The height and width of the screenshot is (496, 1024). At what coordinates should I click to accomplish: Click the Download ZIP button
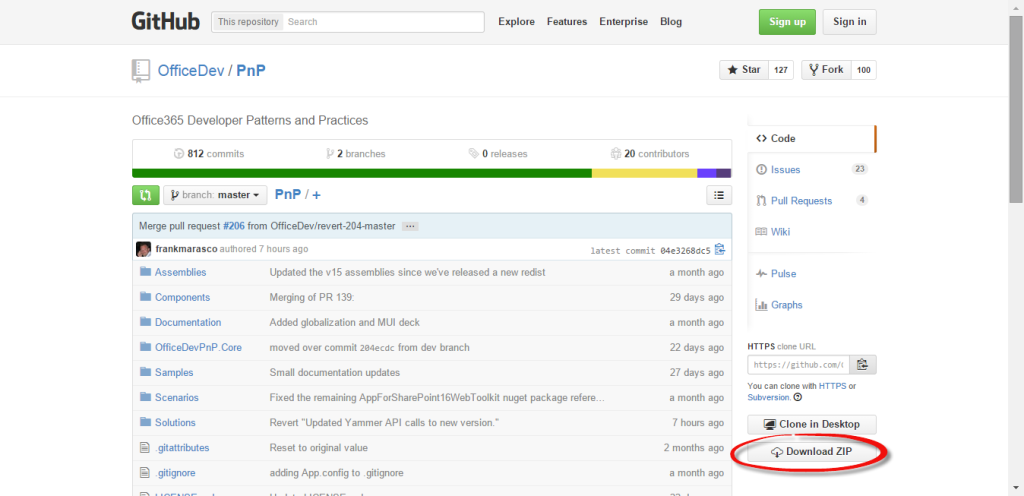point(812,452)
